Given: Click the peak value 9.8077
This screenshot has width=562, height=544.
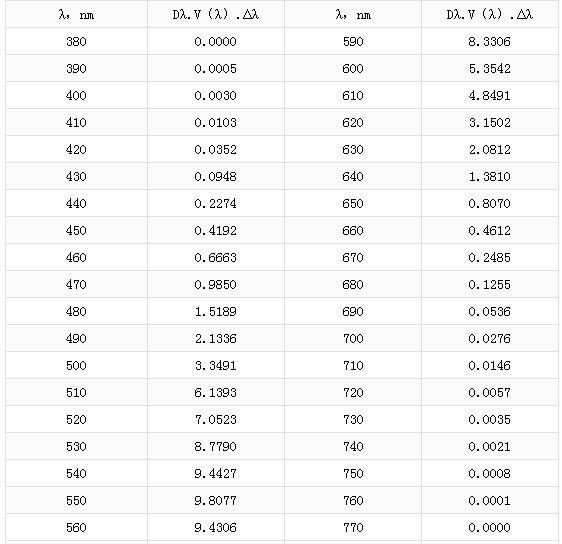Looking at the screenshot, I should pyautogui.click(x=215, y=501).
